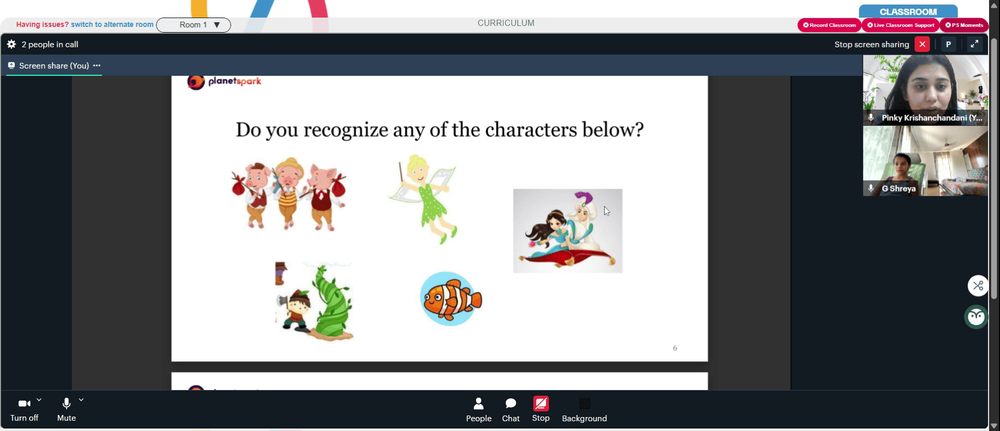Turn off the camera
Screen dimensions: 1000x431
tap(24, 409)
